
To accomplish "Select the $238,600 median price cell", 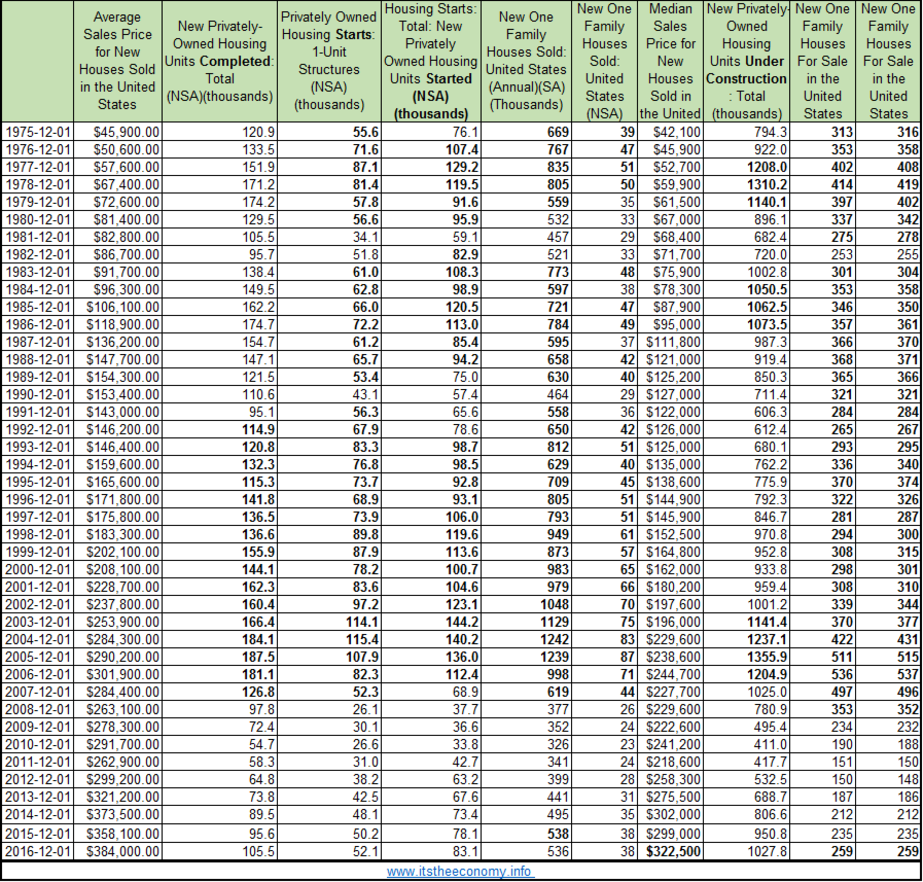I will (x=670, y=656).
